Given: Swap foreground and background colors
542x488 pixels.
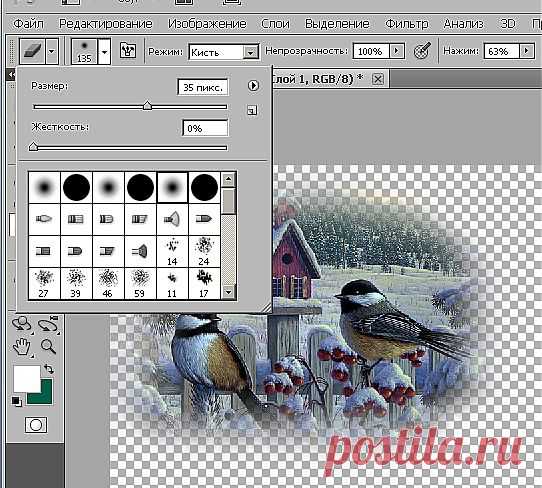Looking at the screenshot, I should [x=49, y=369].
